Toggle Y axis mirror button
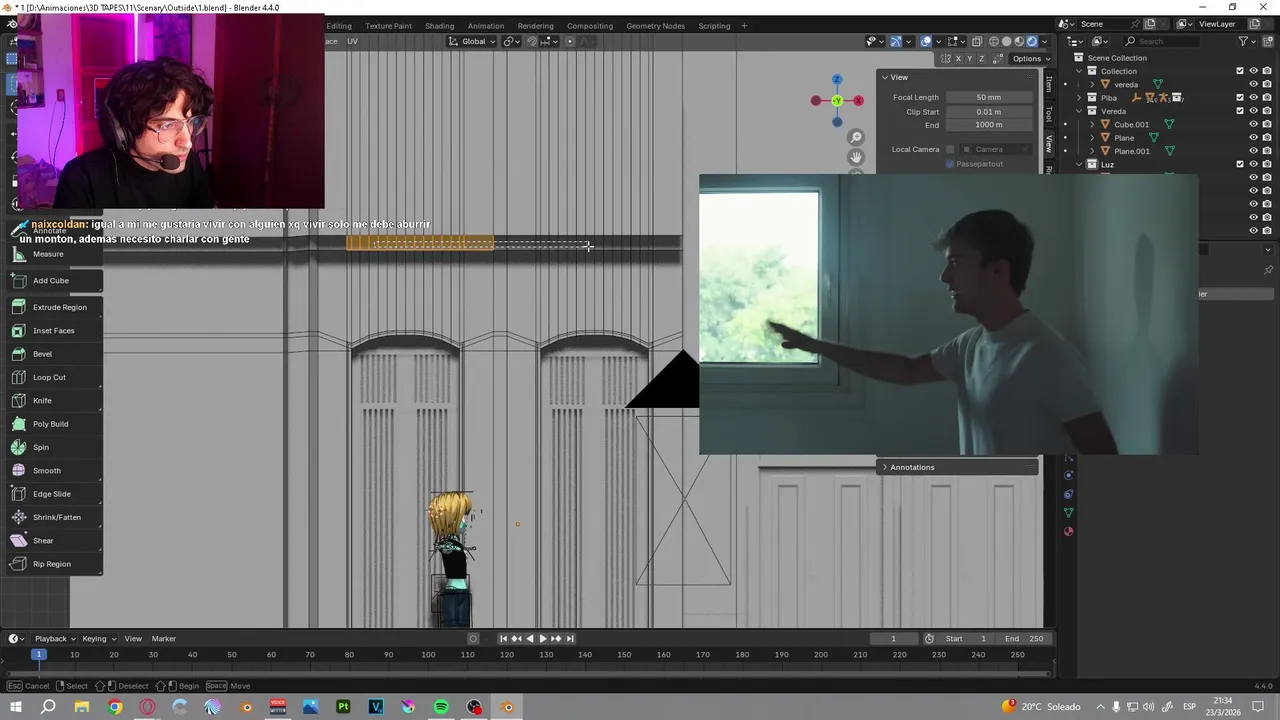Image resolution: width=1280 pixels, height=720 pixels. point(972,59)
